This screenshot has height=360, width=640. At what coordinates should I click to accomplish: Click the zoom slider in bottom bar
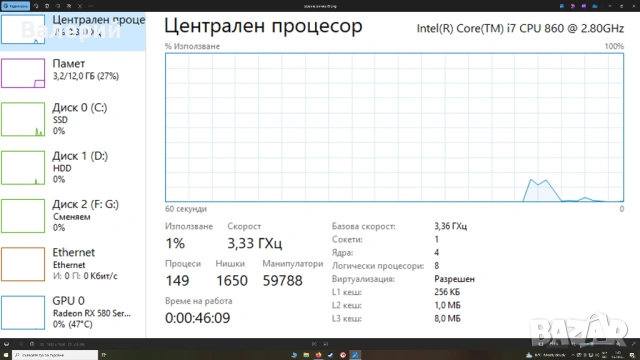coord(596,344)
